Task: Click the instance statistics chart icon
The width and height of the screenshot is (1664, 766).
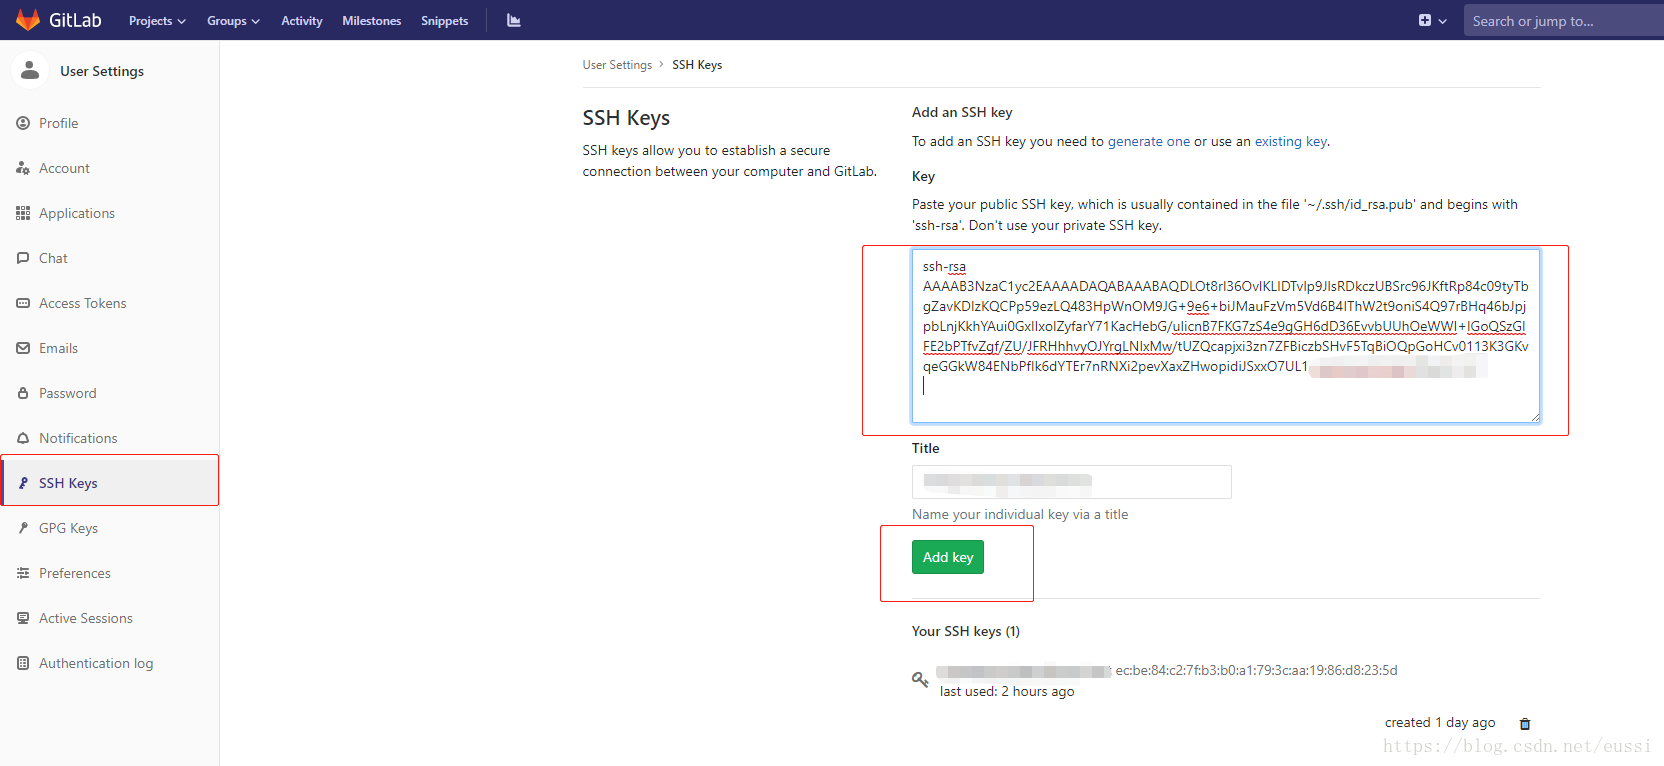Action: (514, 20)
